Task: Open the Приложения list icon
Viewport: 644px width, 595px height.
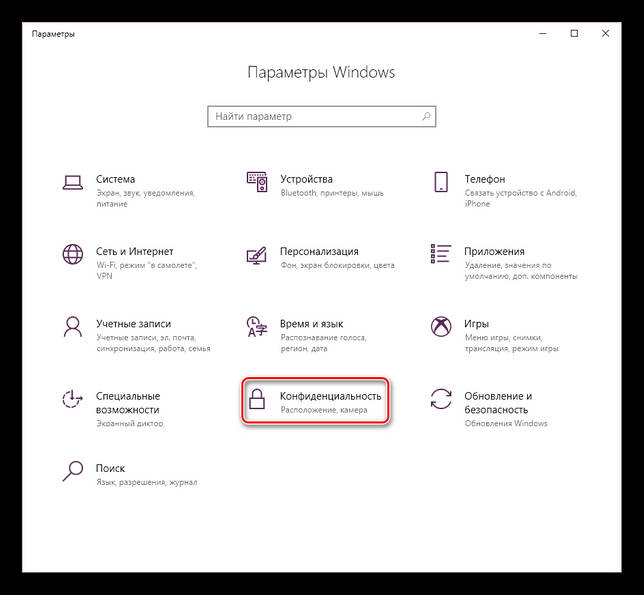Action: coord(441,253)
